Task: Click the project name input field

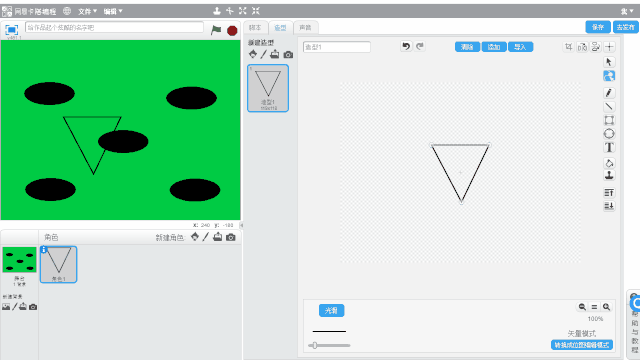Action: click(114, 27)
